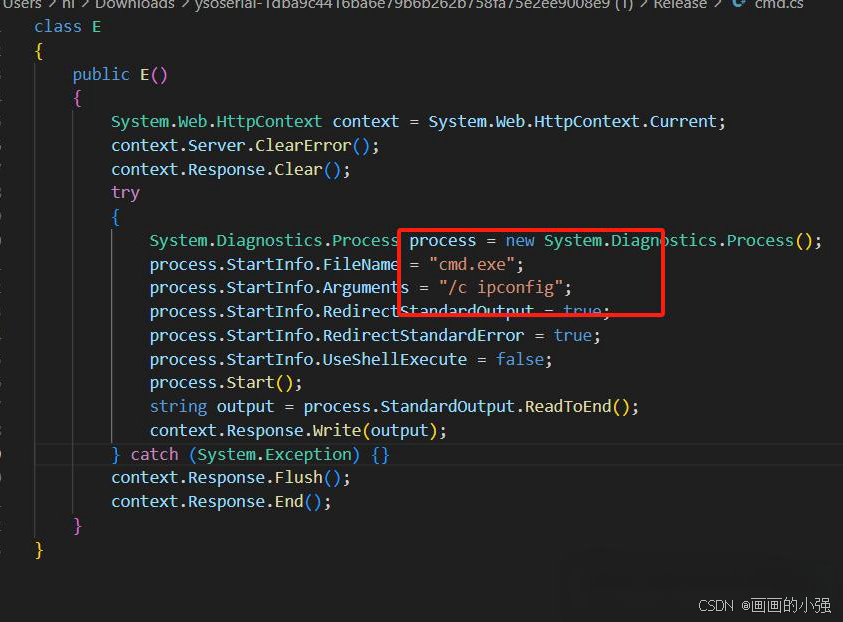Click 'false' in the UseShellExecute line
Viewport: 843px width, 622px height.
coord(520,359)
